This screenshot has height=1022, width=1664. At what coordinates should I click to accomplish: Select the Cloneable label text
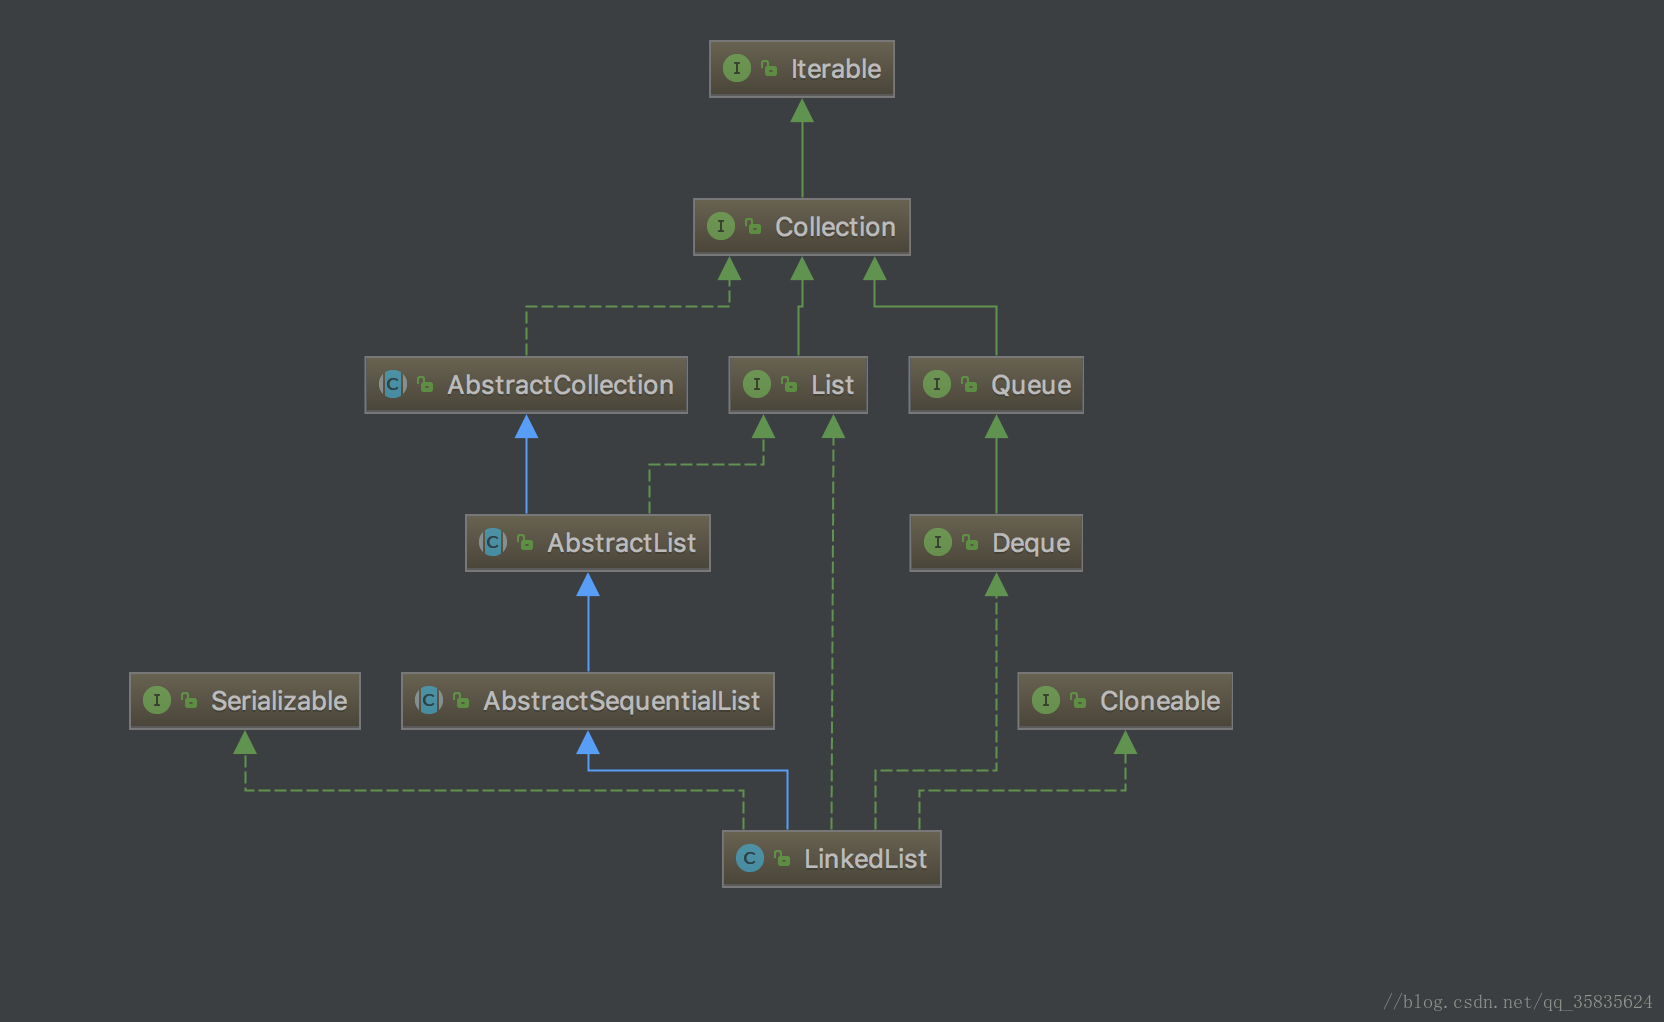pyautogui.click(x=1160, y=701)
